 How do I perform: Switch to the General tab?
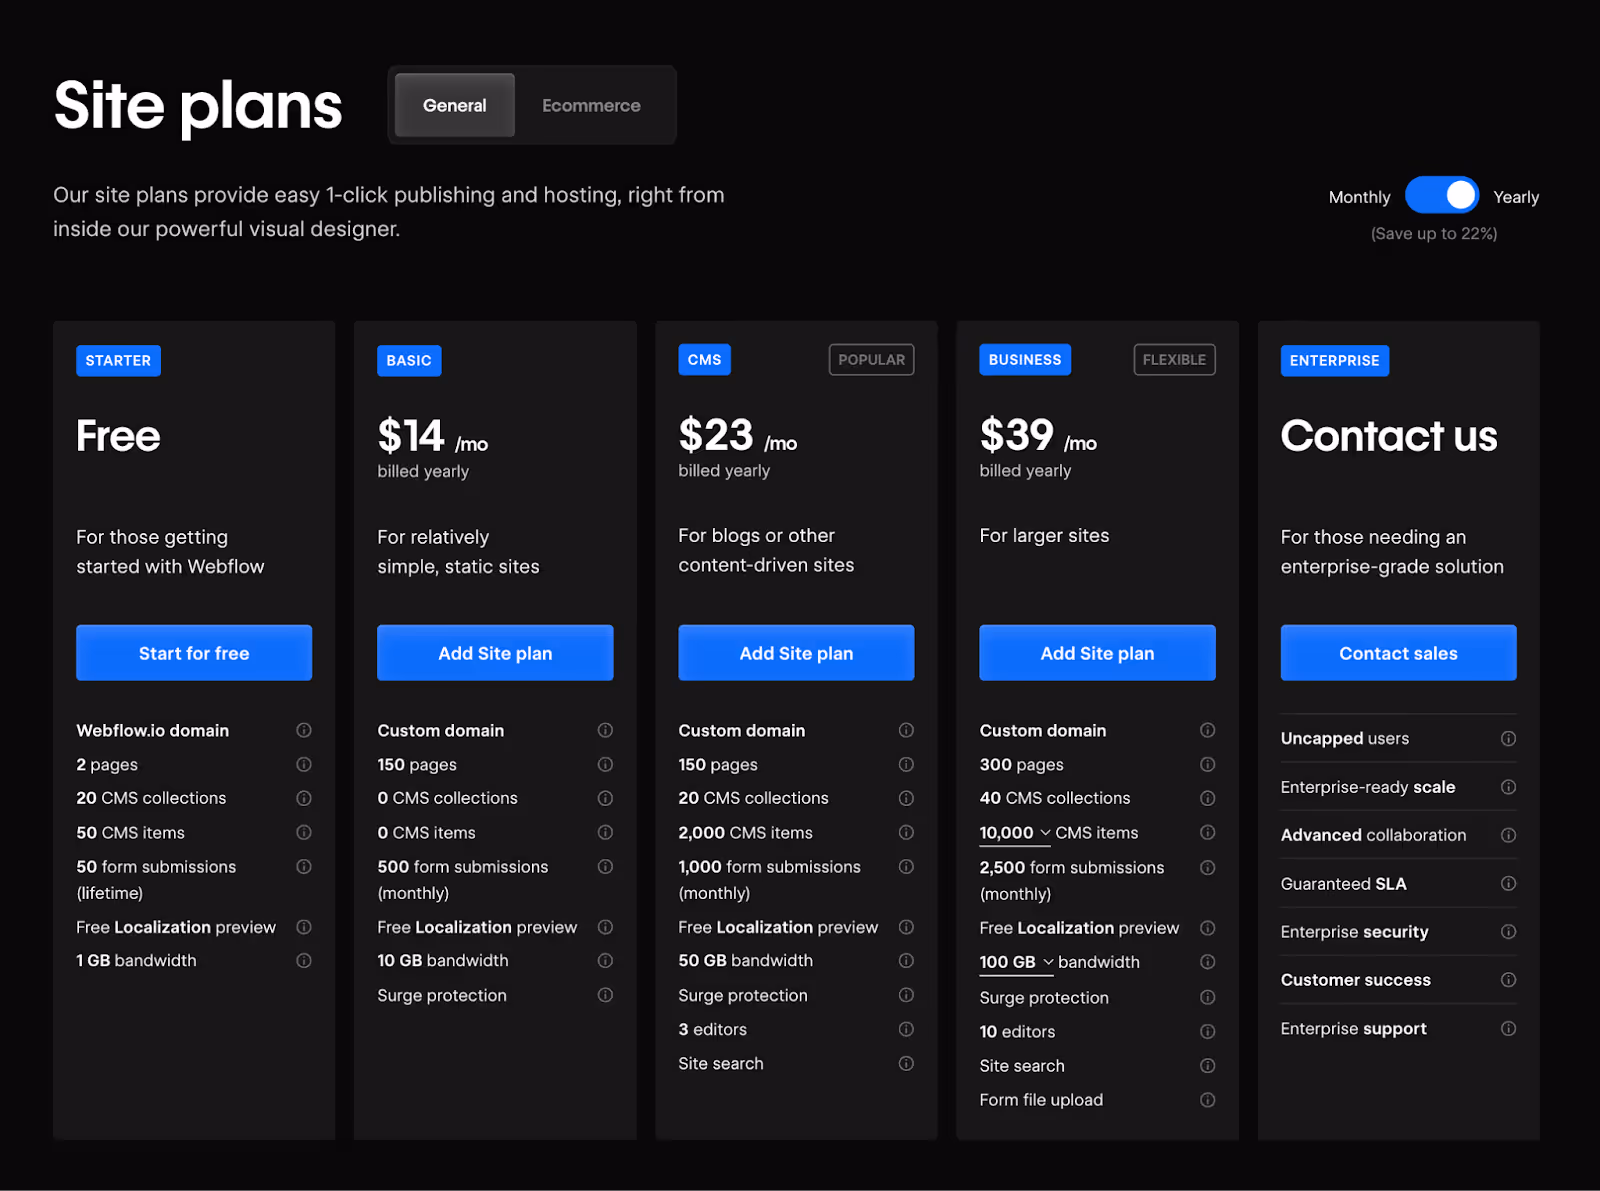pos(455,105)
